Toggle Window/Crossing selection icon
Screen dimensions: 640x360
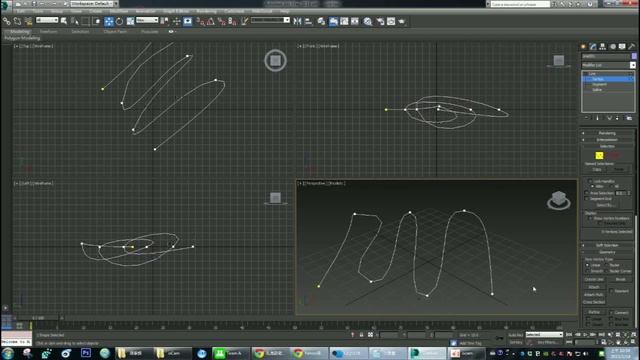[x=97, y=21]
